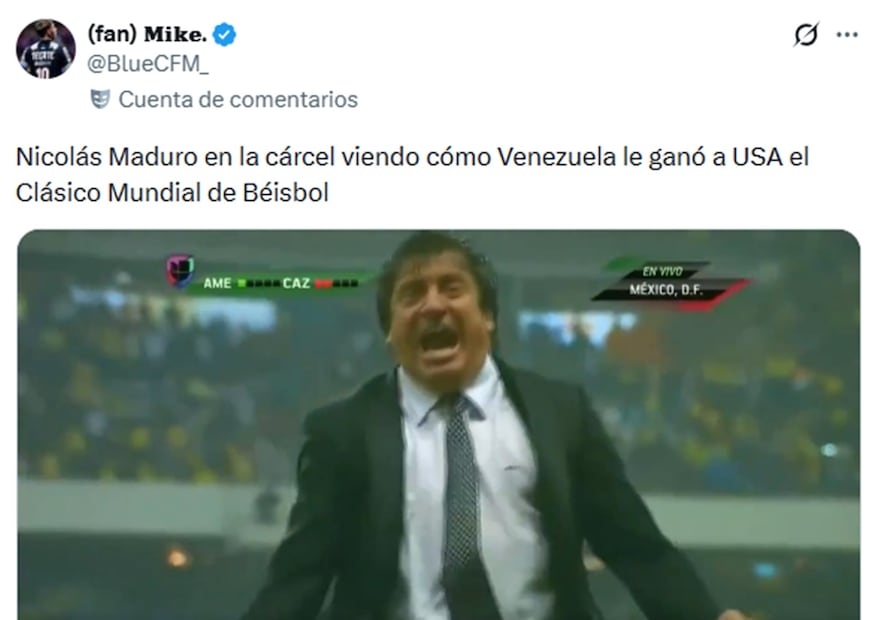Open the three-dot more options menu

(847, 35)
